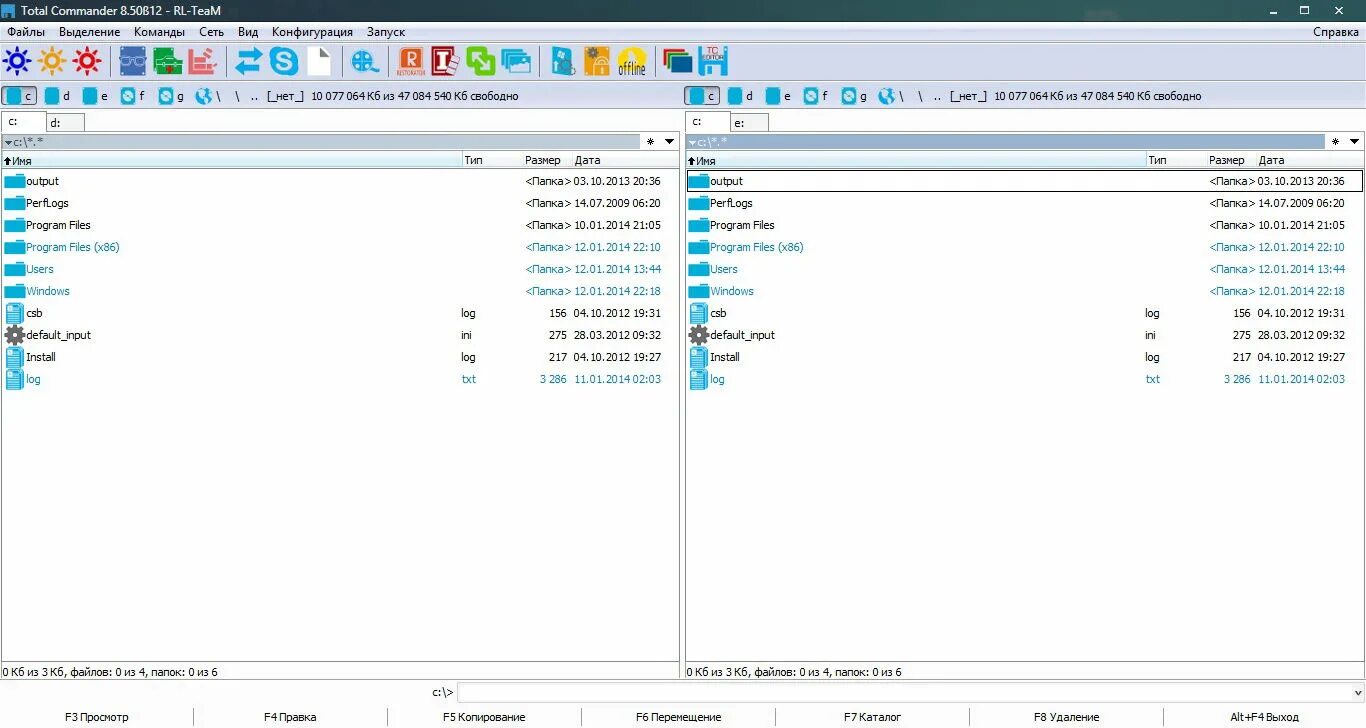The image size is (1366, 728).
Task: Click the F4 Правка button
Action: click(290, 717)
